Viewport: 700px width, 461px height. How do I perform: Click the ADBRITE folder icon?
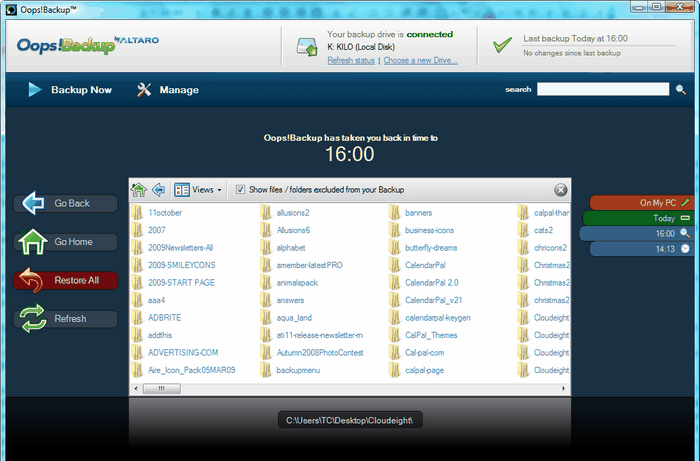coord(137,318)
